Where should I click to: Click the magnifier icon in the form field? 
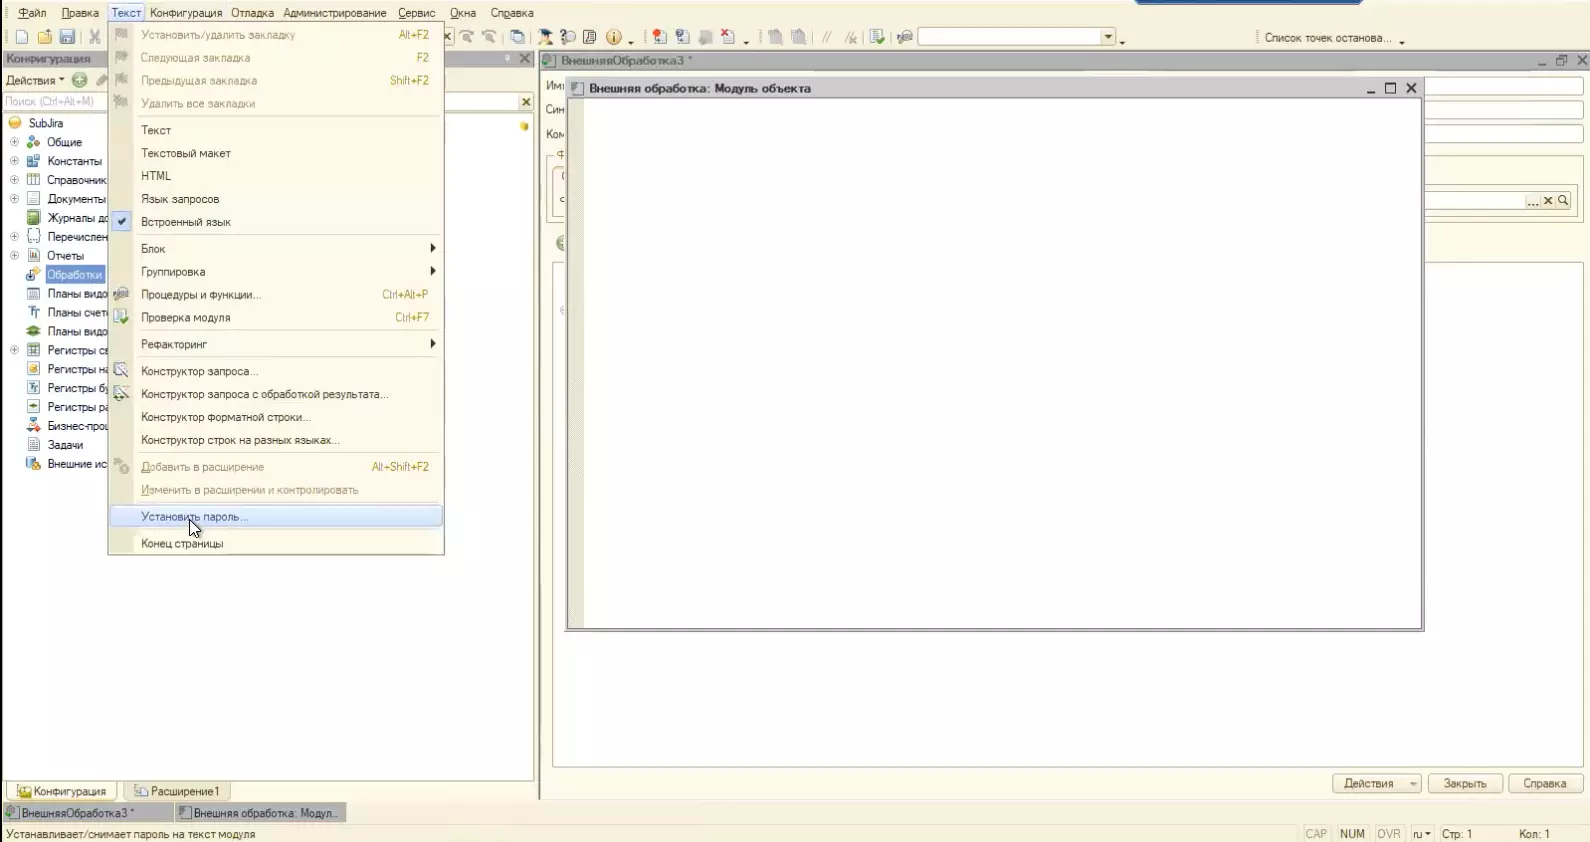pos(1563,201)
